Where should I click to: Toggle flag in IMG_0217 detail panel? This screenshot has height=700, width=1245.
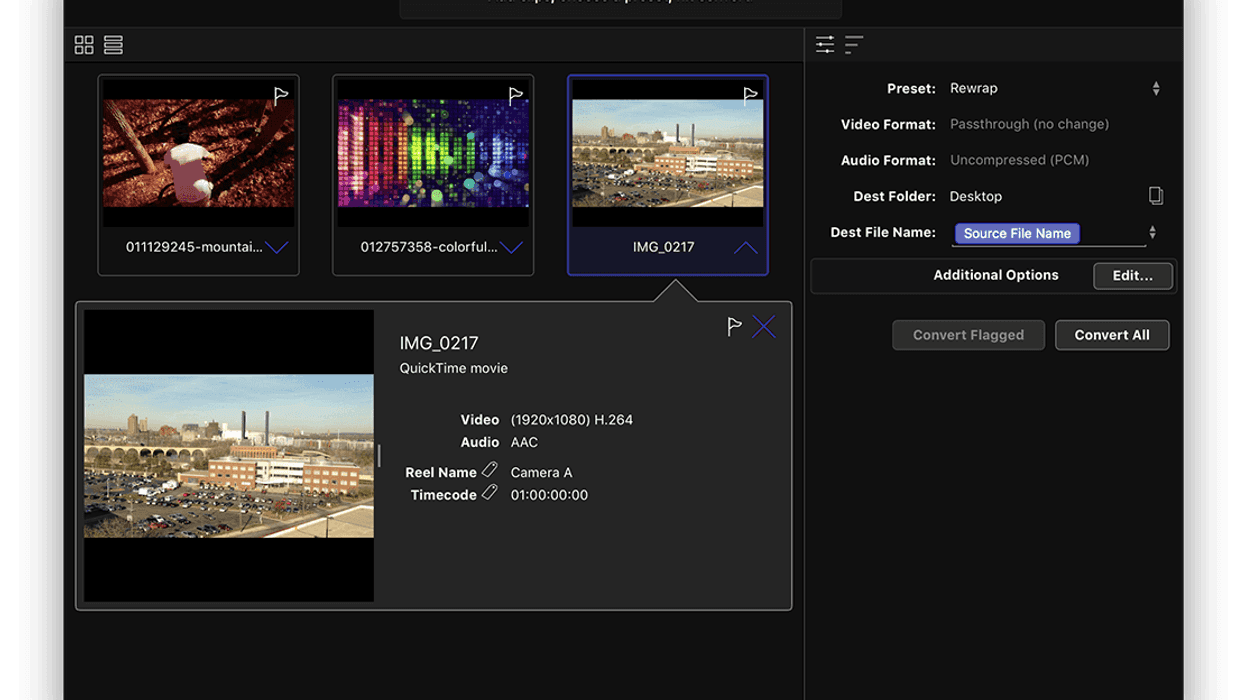tap(734, 326)
